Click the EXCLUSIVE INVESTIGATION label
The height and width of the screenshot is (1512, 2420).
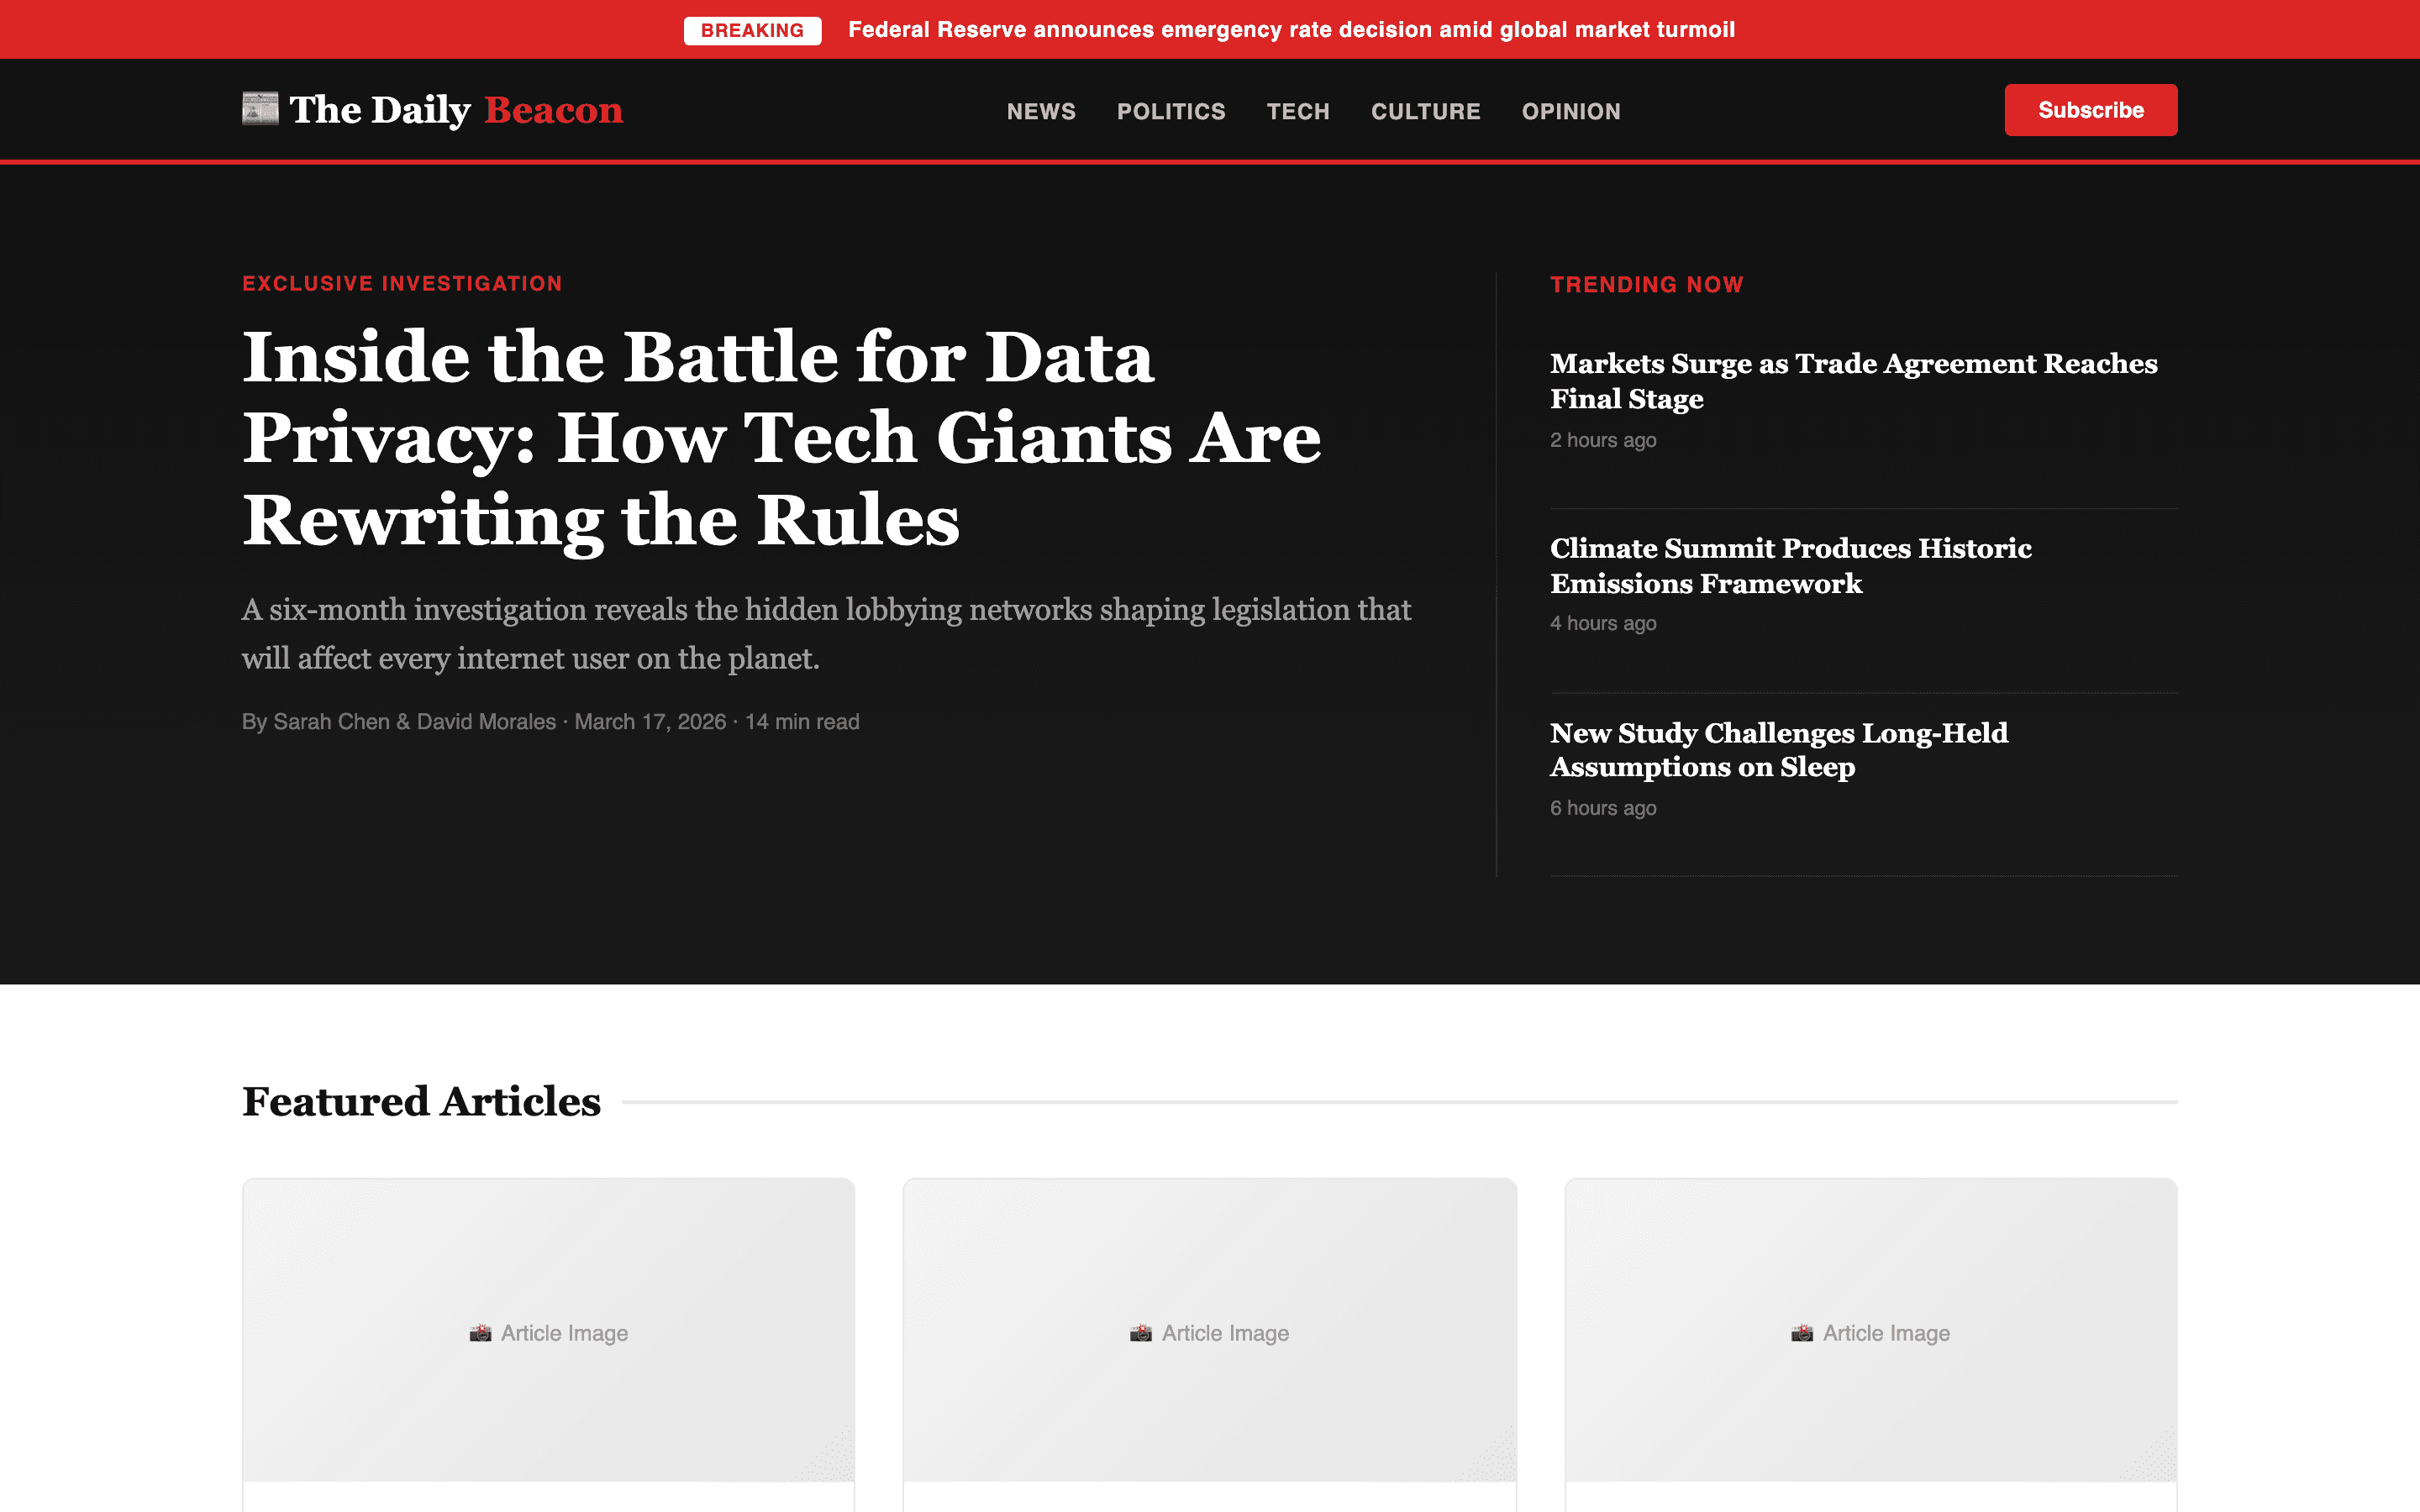coord(402,283)
